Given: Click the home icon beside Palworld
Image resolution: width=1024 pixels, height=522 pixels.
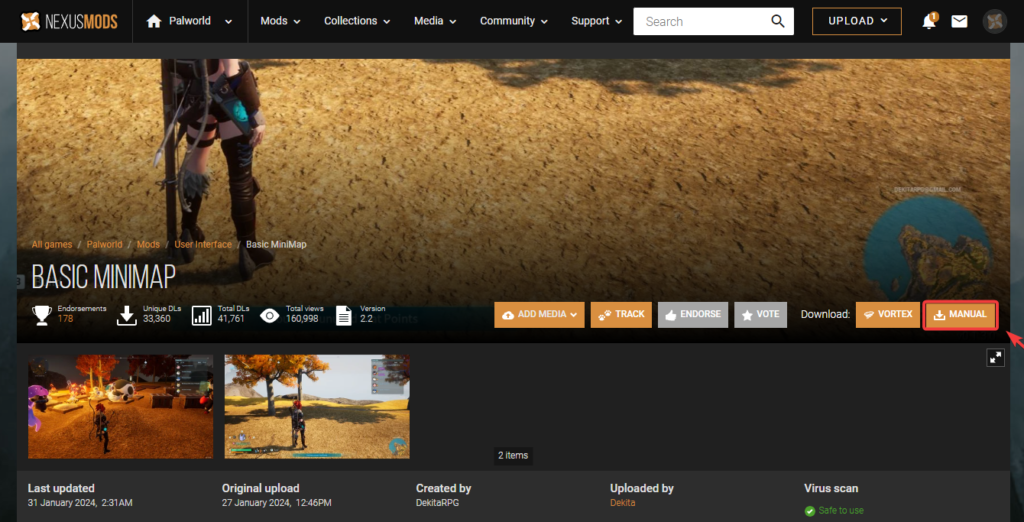Looking at the screenshot, I should click(x=154, y=21).
